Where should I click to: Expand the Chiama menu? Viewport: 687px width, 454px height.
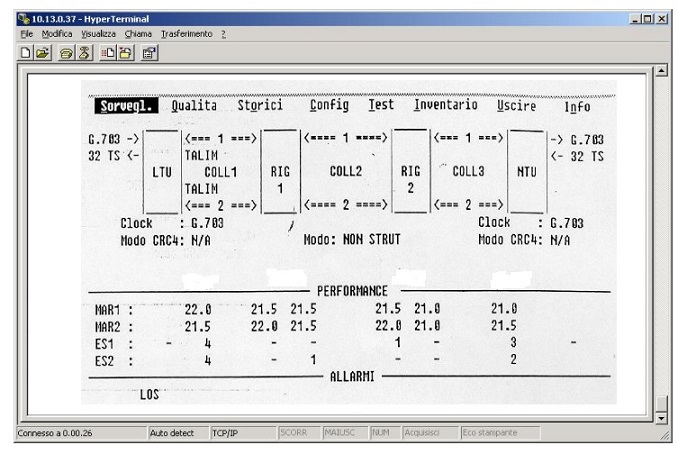(x=138, y=34)
